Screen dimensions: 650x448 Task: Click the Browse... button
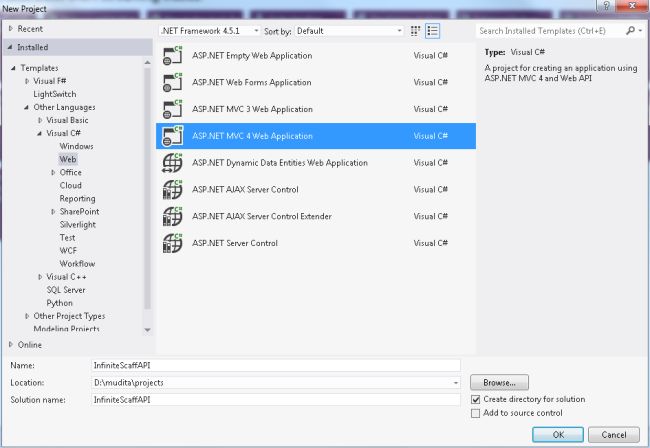pos(499,383)
